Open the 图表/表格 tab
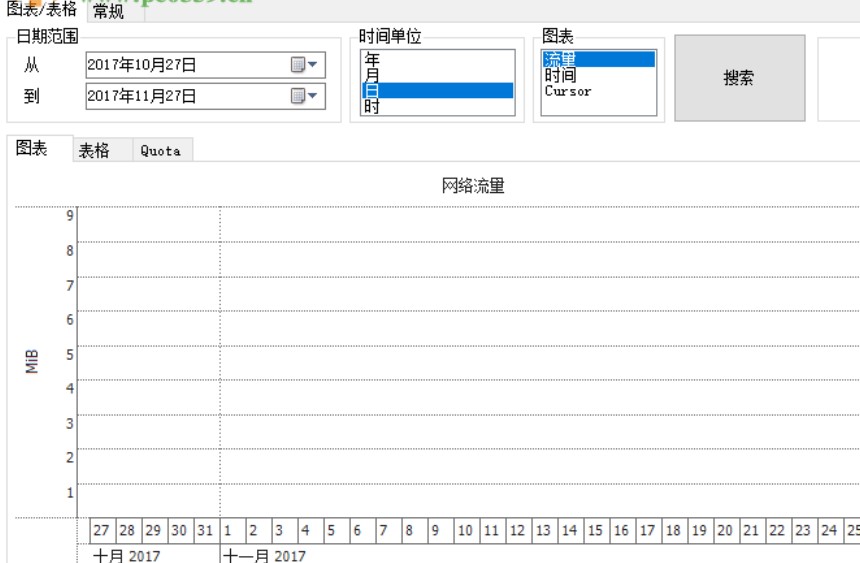This screenshot has width=860, height=563. (42, 9)
